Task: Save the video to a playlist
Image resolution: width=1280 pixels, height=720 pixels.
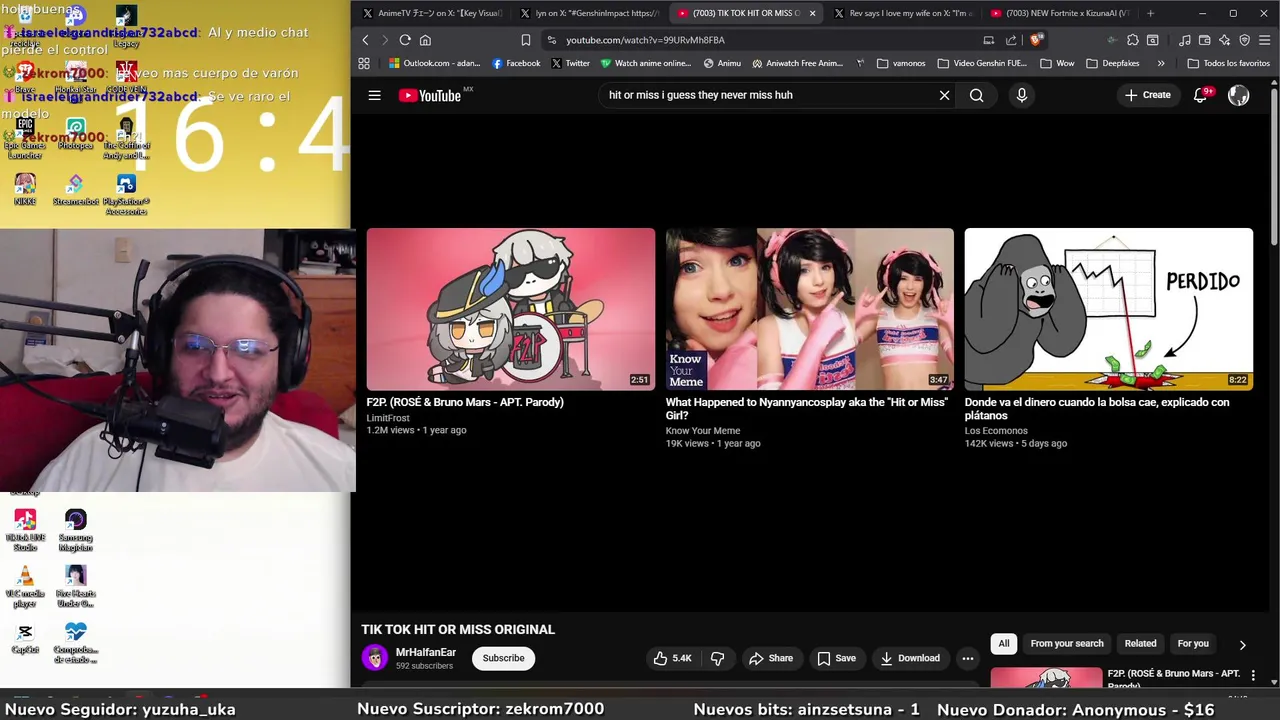Action: (x=836, y=658)
